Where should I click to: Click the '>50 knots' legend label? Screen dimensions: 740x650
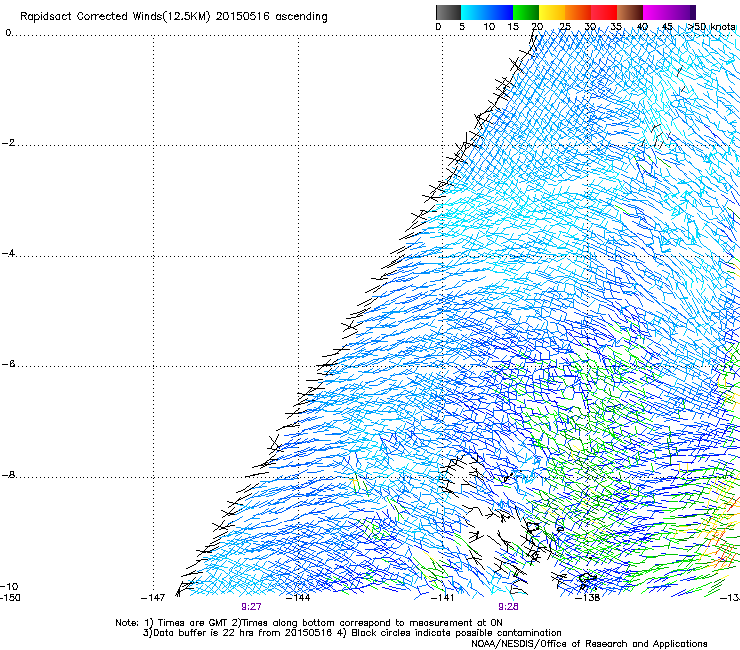[711, 27]
